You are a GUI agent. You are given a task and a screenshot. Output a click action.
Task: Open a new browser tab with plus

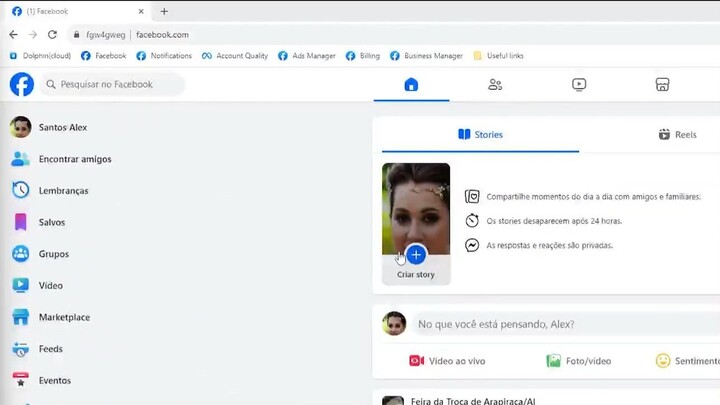pos(164,11)
